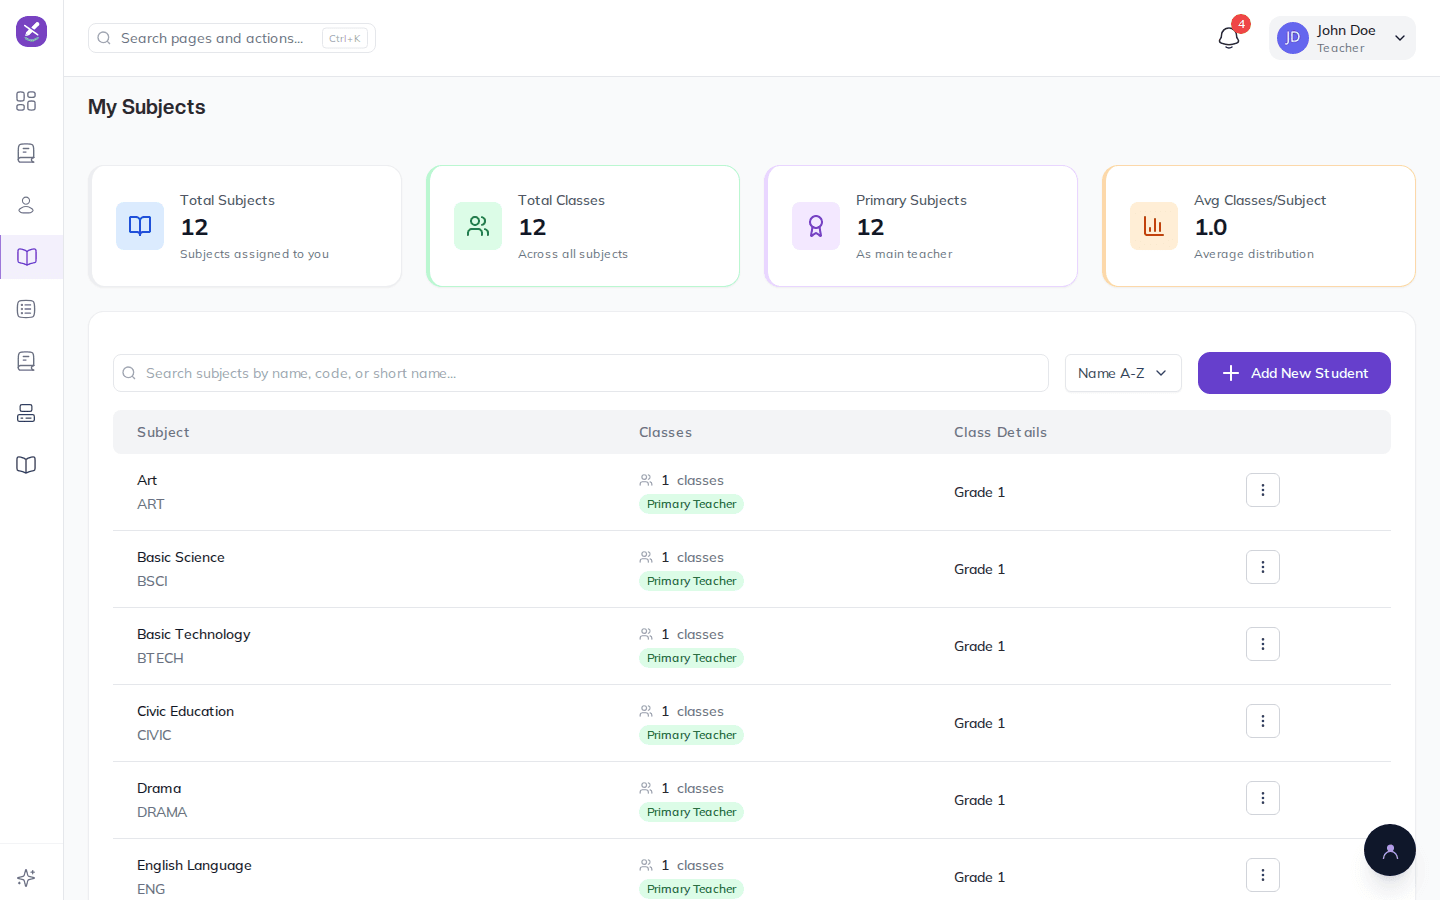1440x900 pixels.
Task: Open the three-dot menu for Drama row
Action: click(1263, 798)
